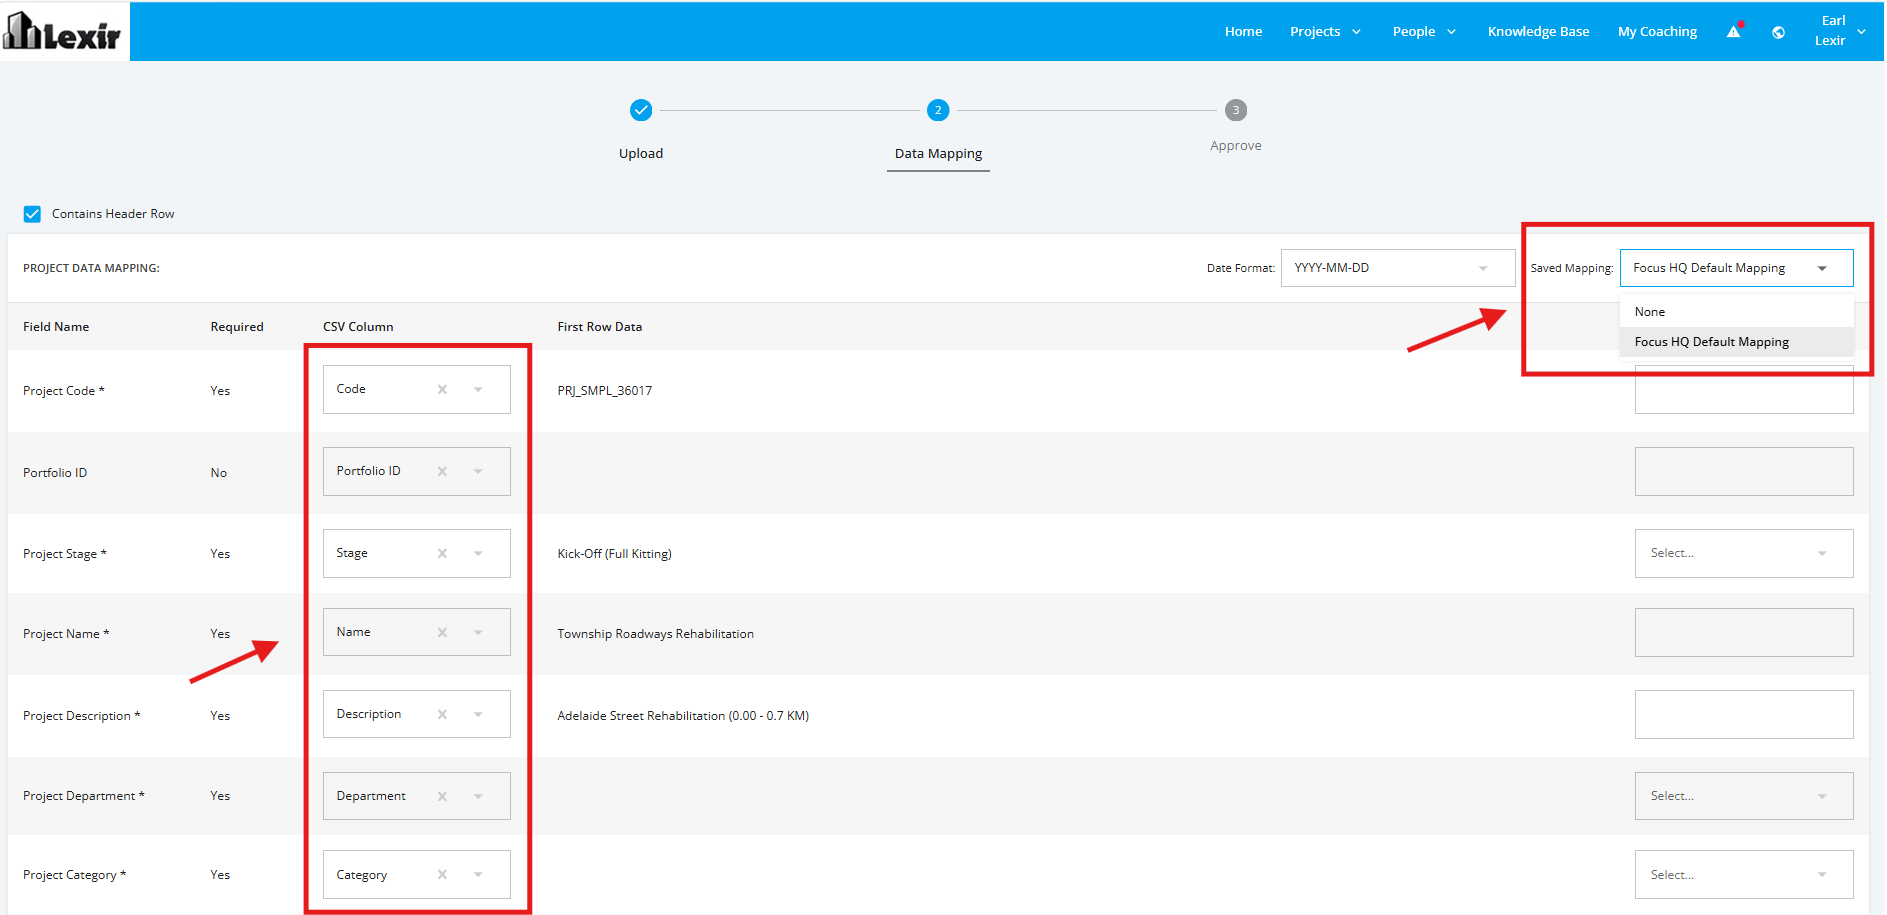1887x915 pixels.
Task: Open the Portfolio ID column dropdown arrow
Action: 478,471
